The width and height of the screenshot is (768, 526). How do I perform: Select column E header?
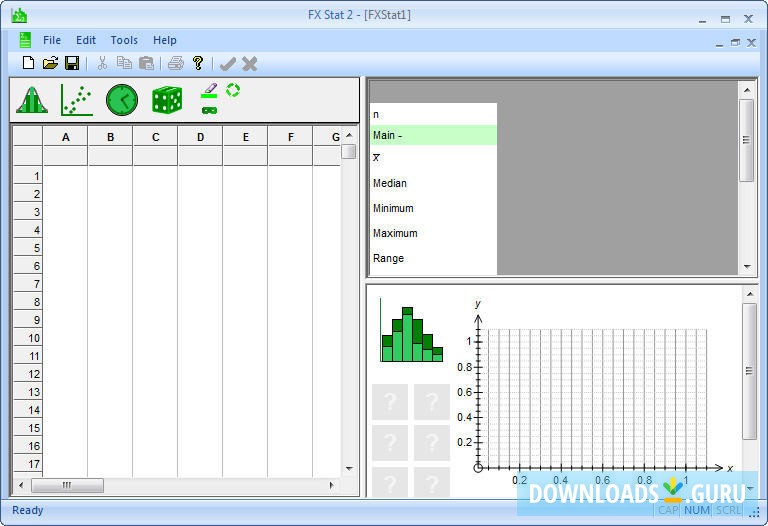[245, 137]
